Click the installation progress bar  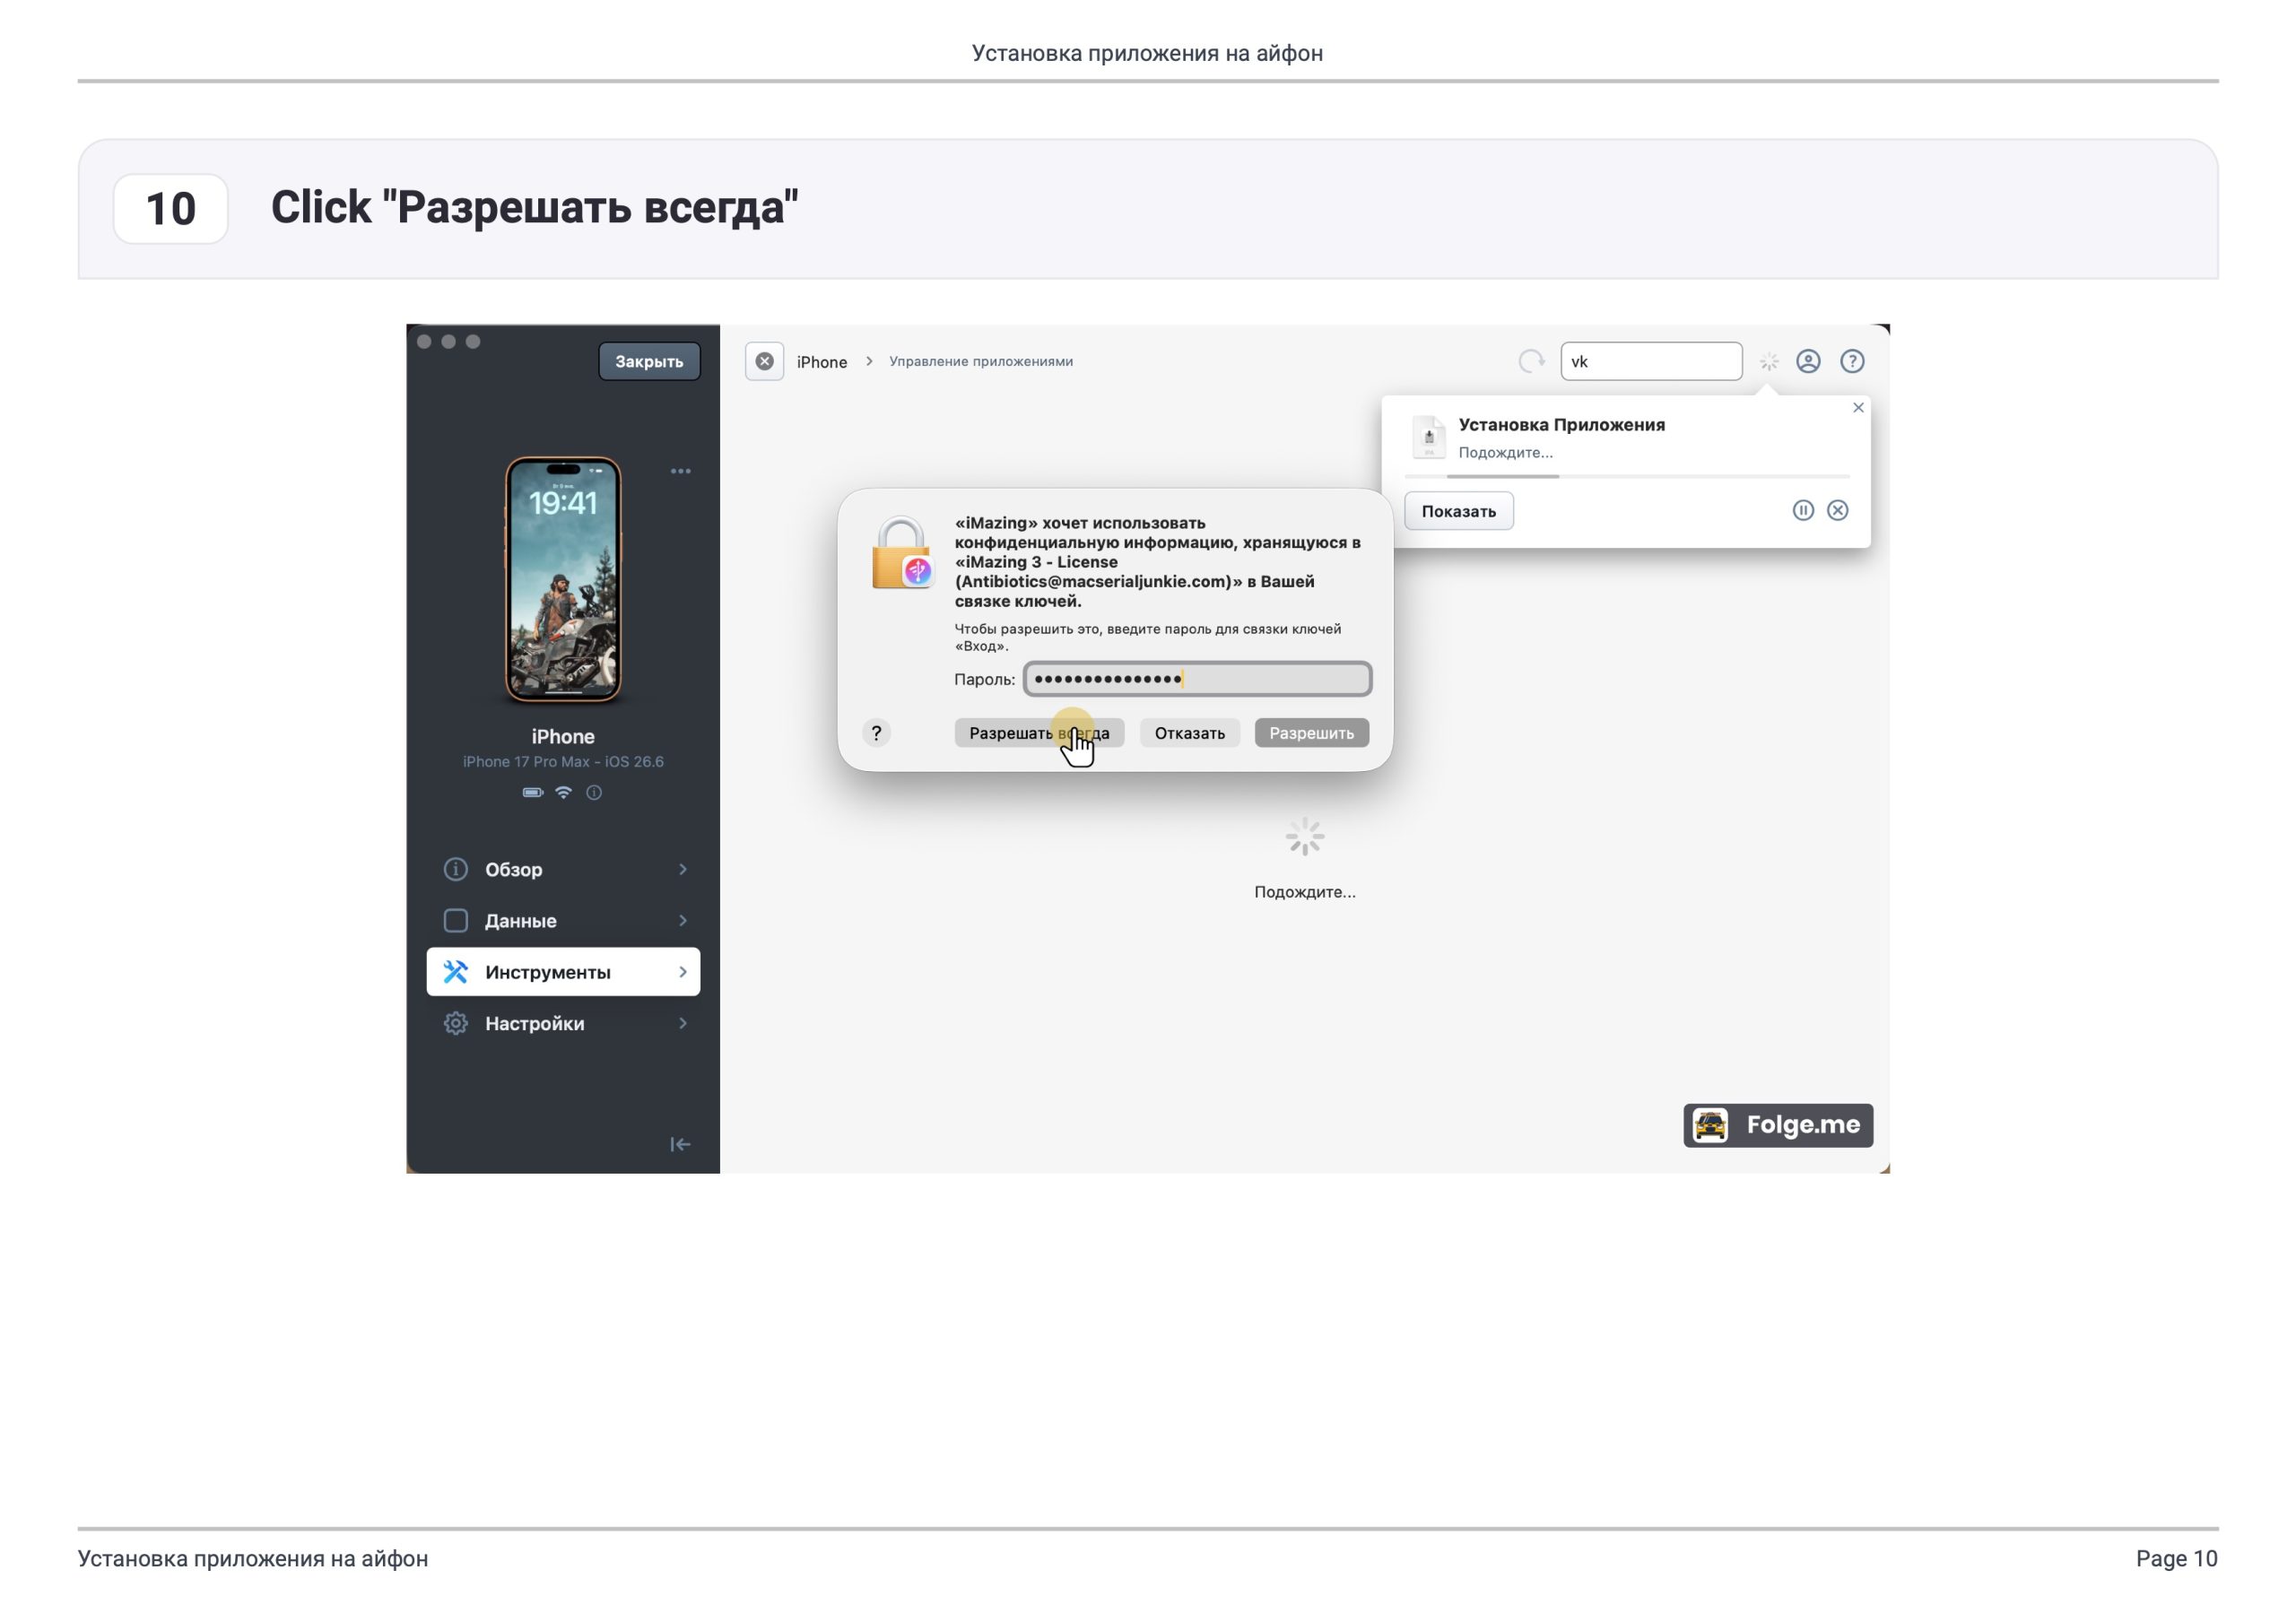tap(1627, 476)
